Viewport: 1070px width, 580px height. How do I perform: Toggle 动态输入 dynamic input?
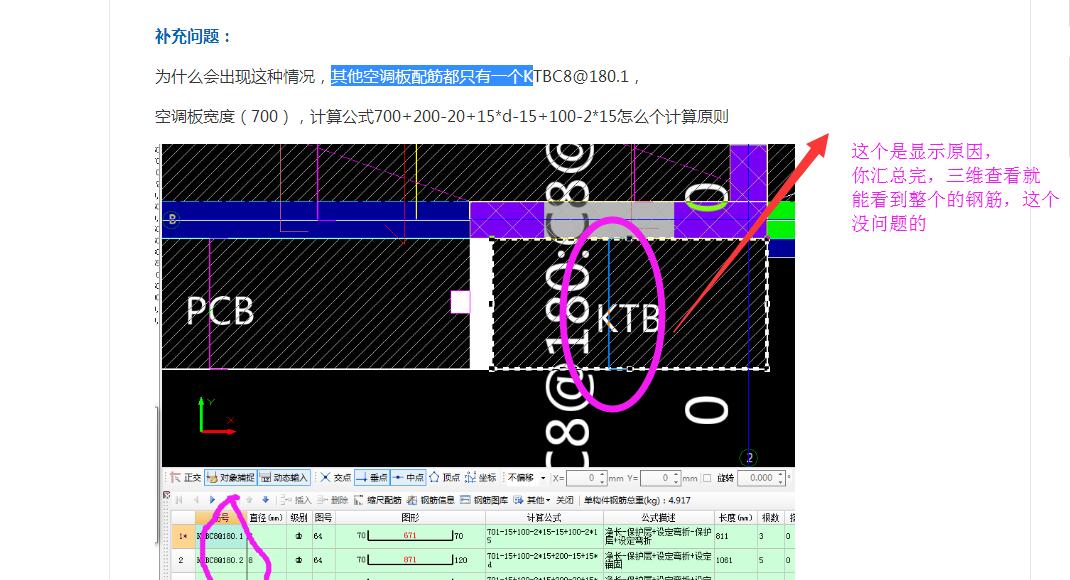pos(284,478)
